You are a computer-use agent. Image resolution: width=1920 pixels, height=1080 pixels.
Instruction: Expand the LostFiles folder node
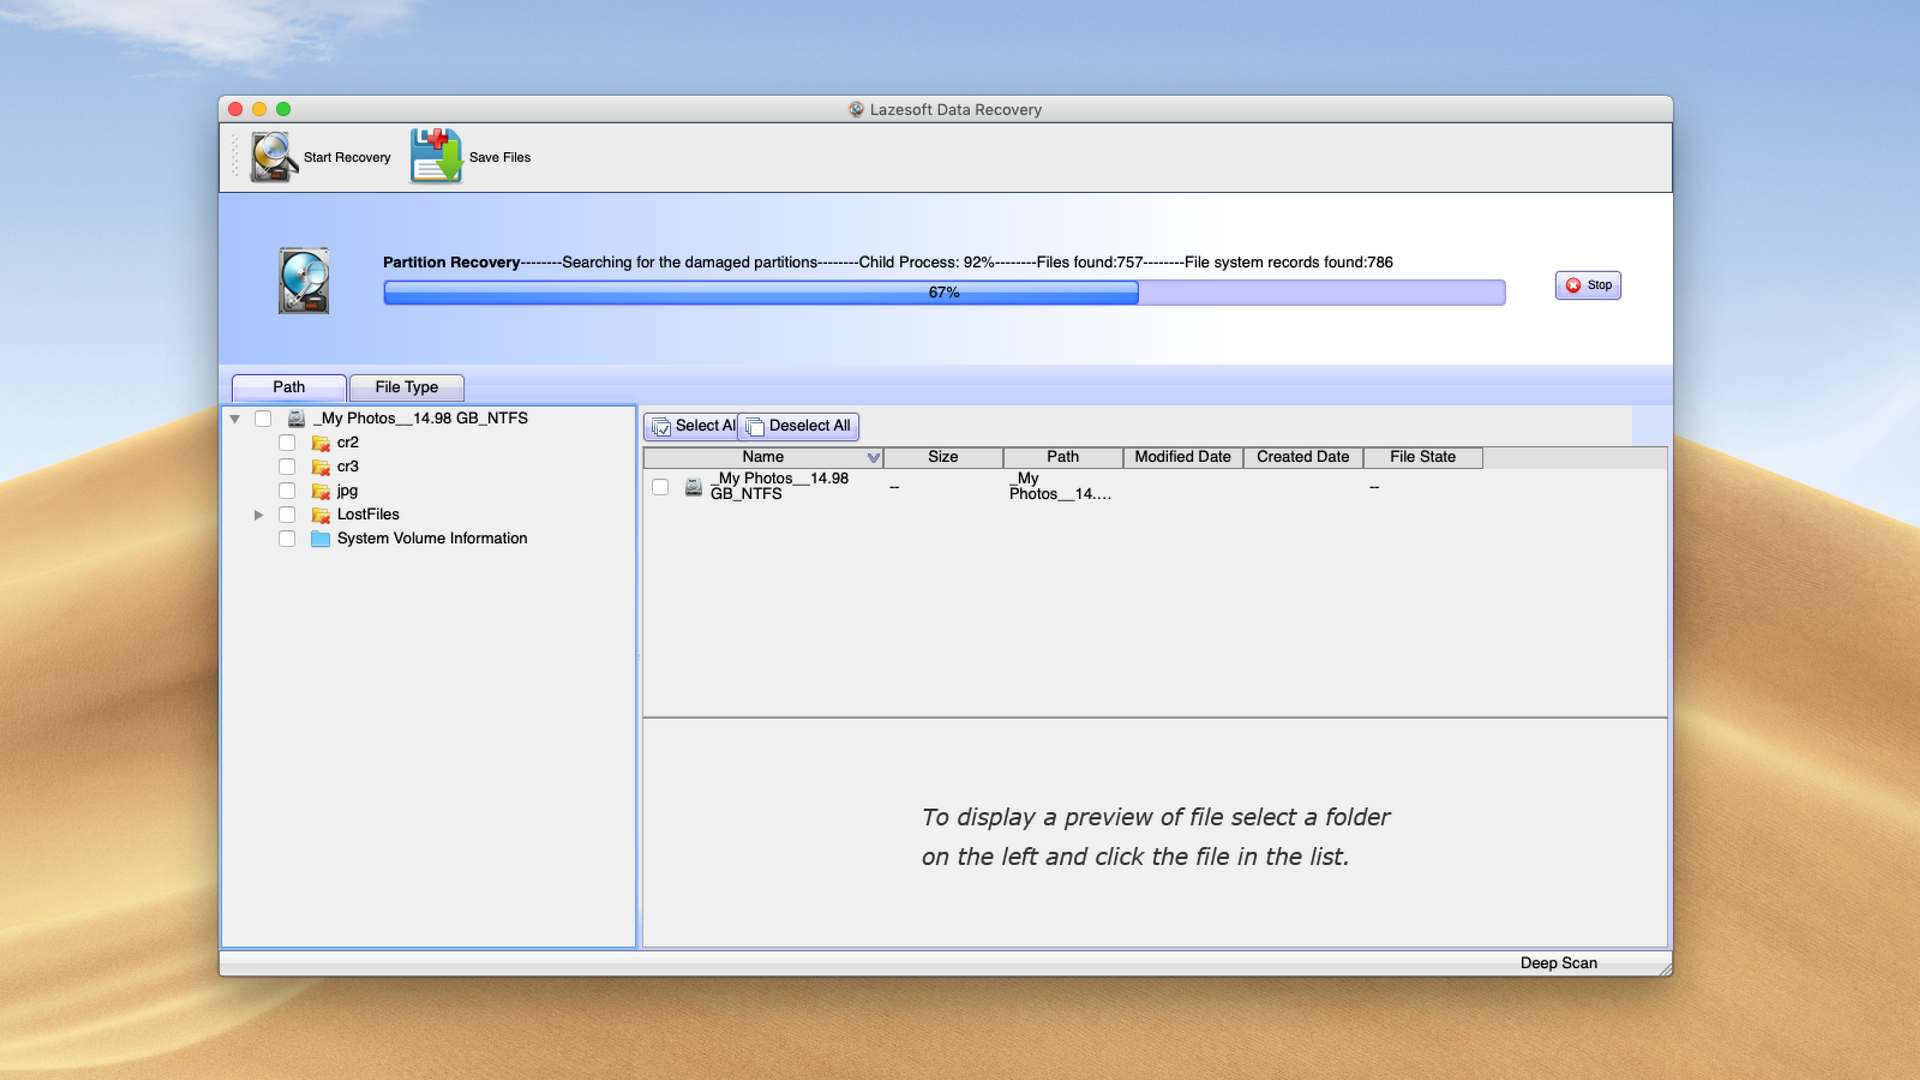258,515
